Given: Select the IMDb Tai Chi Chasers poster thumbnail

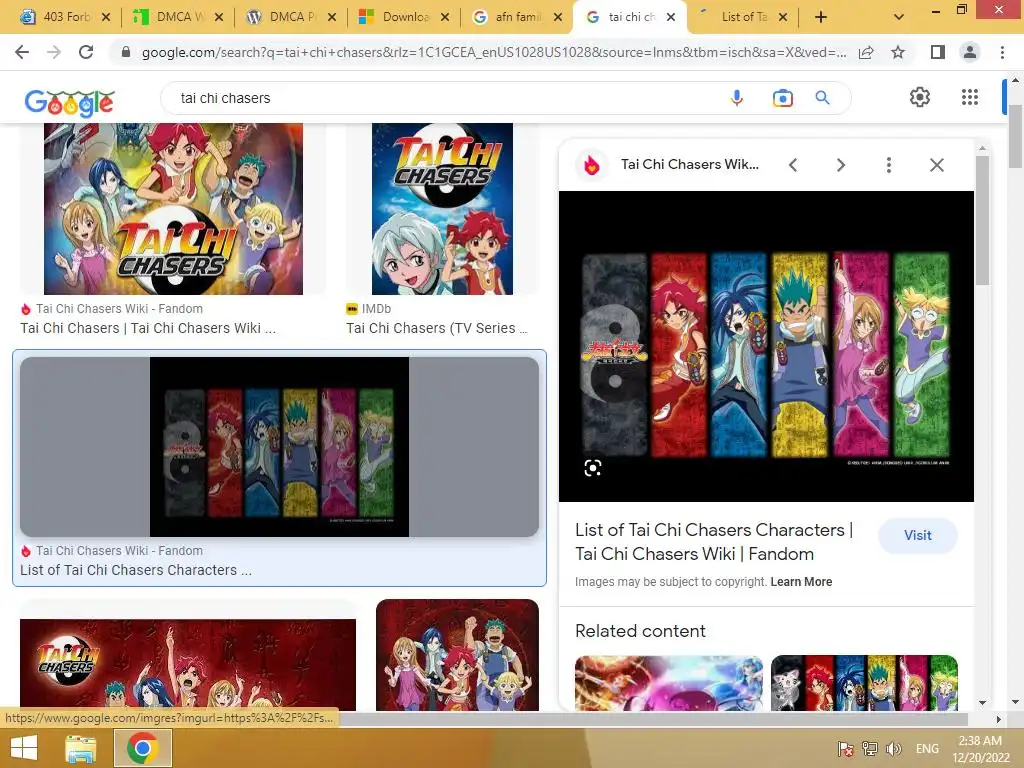Looking at the screenshot, I should 442,208.
